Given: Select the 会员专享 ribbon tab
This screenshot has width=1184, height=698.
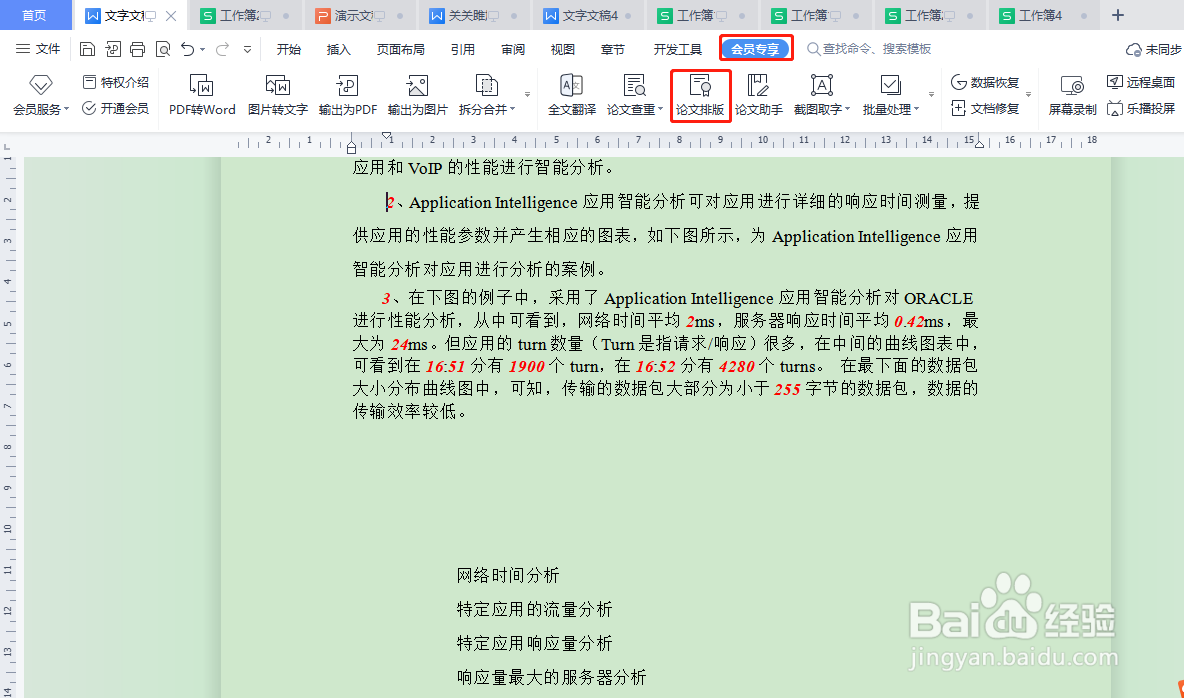Looking at the screenshot, I should tap(755, 49).
